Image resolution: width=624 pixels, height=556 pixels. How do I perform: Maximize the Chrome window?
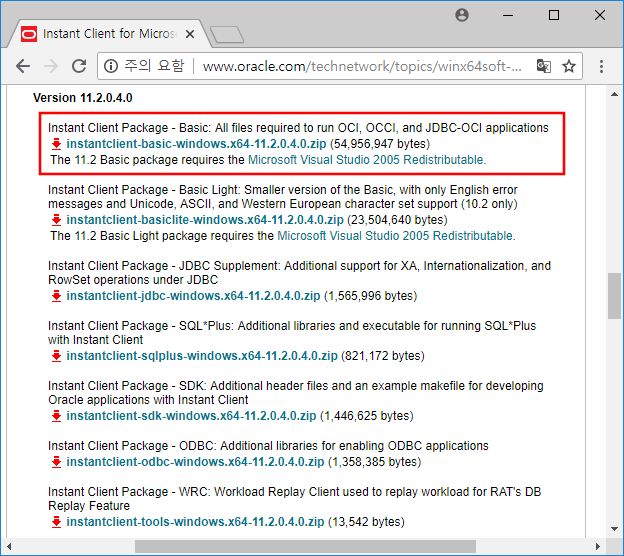coord(554,15)
